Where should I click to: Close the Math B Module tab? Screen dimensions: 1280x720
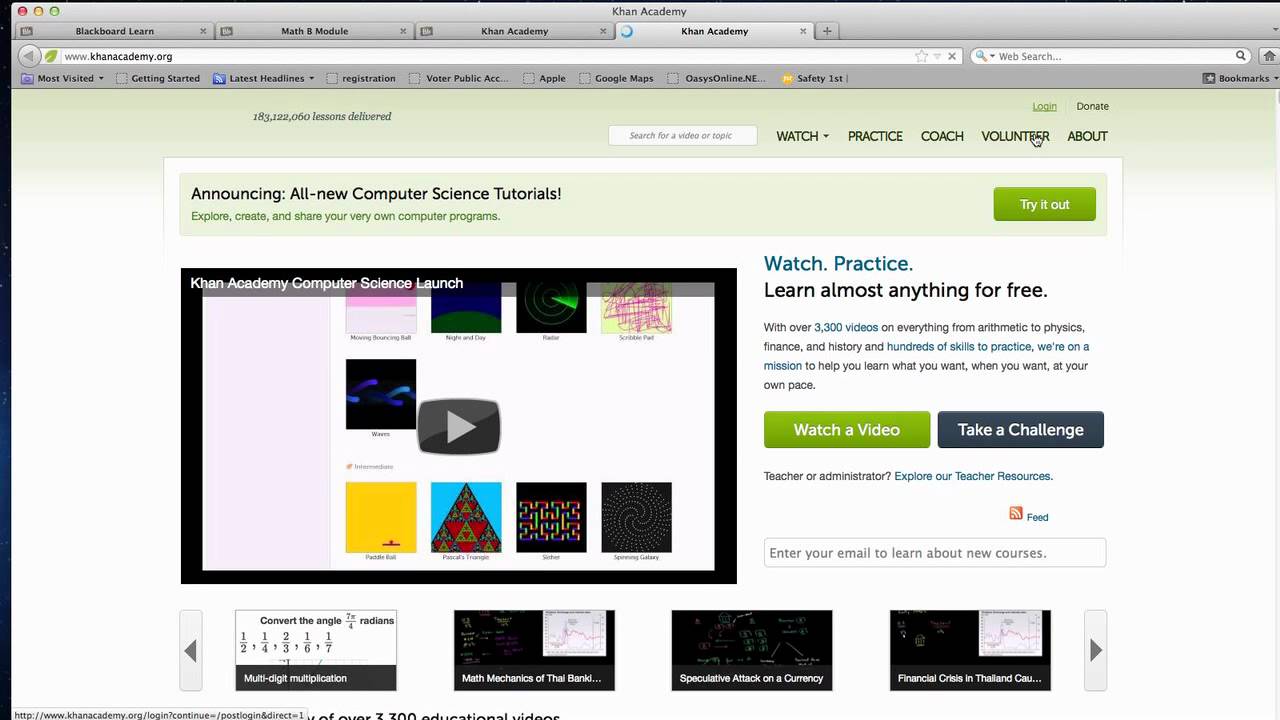tap(404, 31)
